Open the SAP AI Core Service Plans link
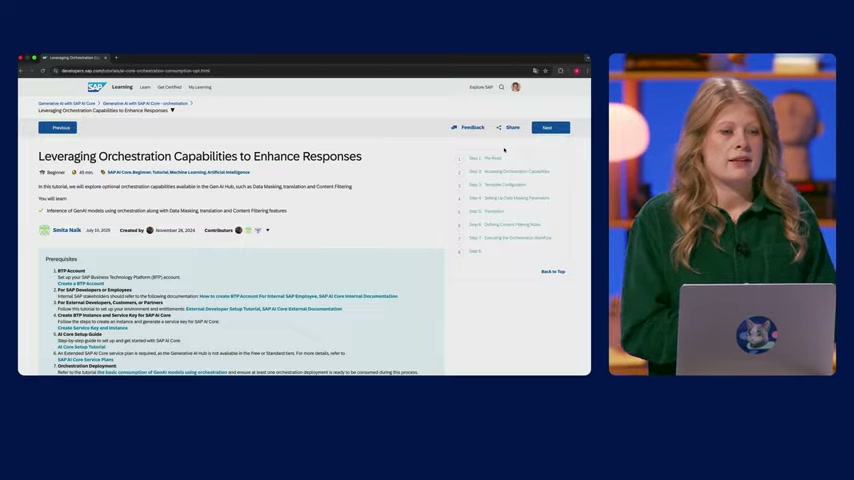Image resolution: width=854 pixels, height=480 pixels. click(86, 360)
